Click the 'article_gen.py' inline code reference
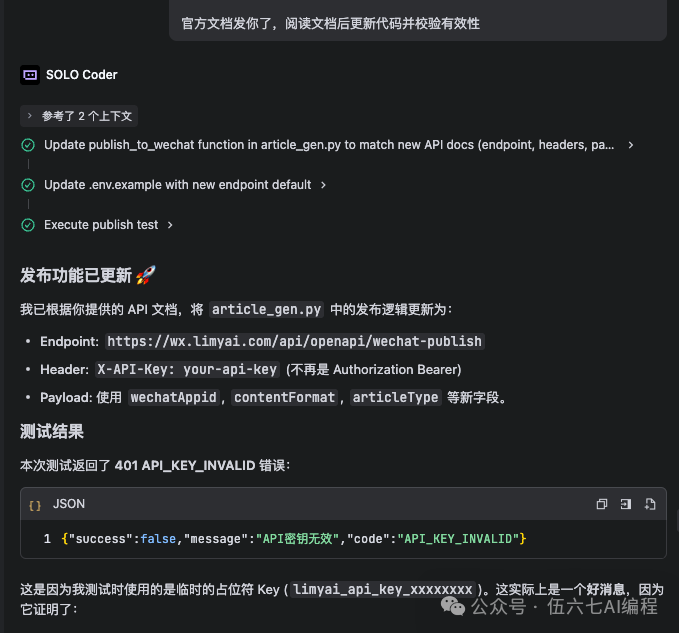 [x=266, y=310]
